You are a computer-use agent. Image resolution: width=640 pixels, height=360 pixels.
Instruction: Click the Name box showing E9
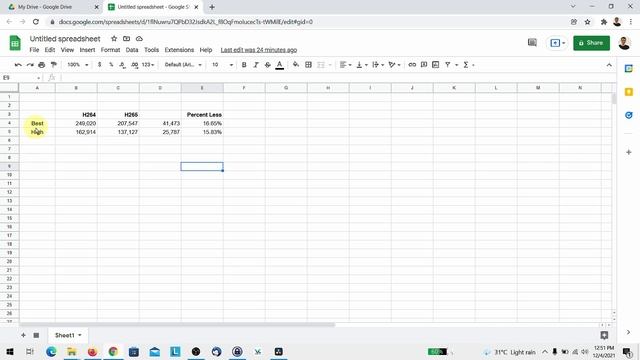point(21,78)
